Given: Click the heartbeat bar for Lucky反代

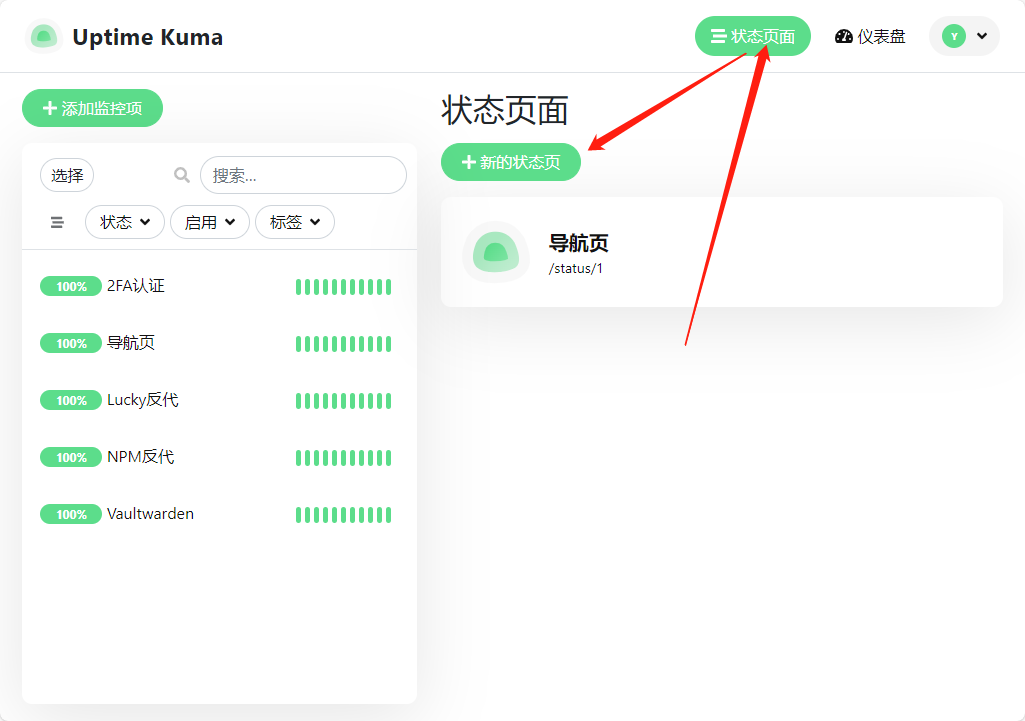Looking at the screenshot, I should point(343,401).
